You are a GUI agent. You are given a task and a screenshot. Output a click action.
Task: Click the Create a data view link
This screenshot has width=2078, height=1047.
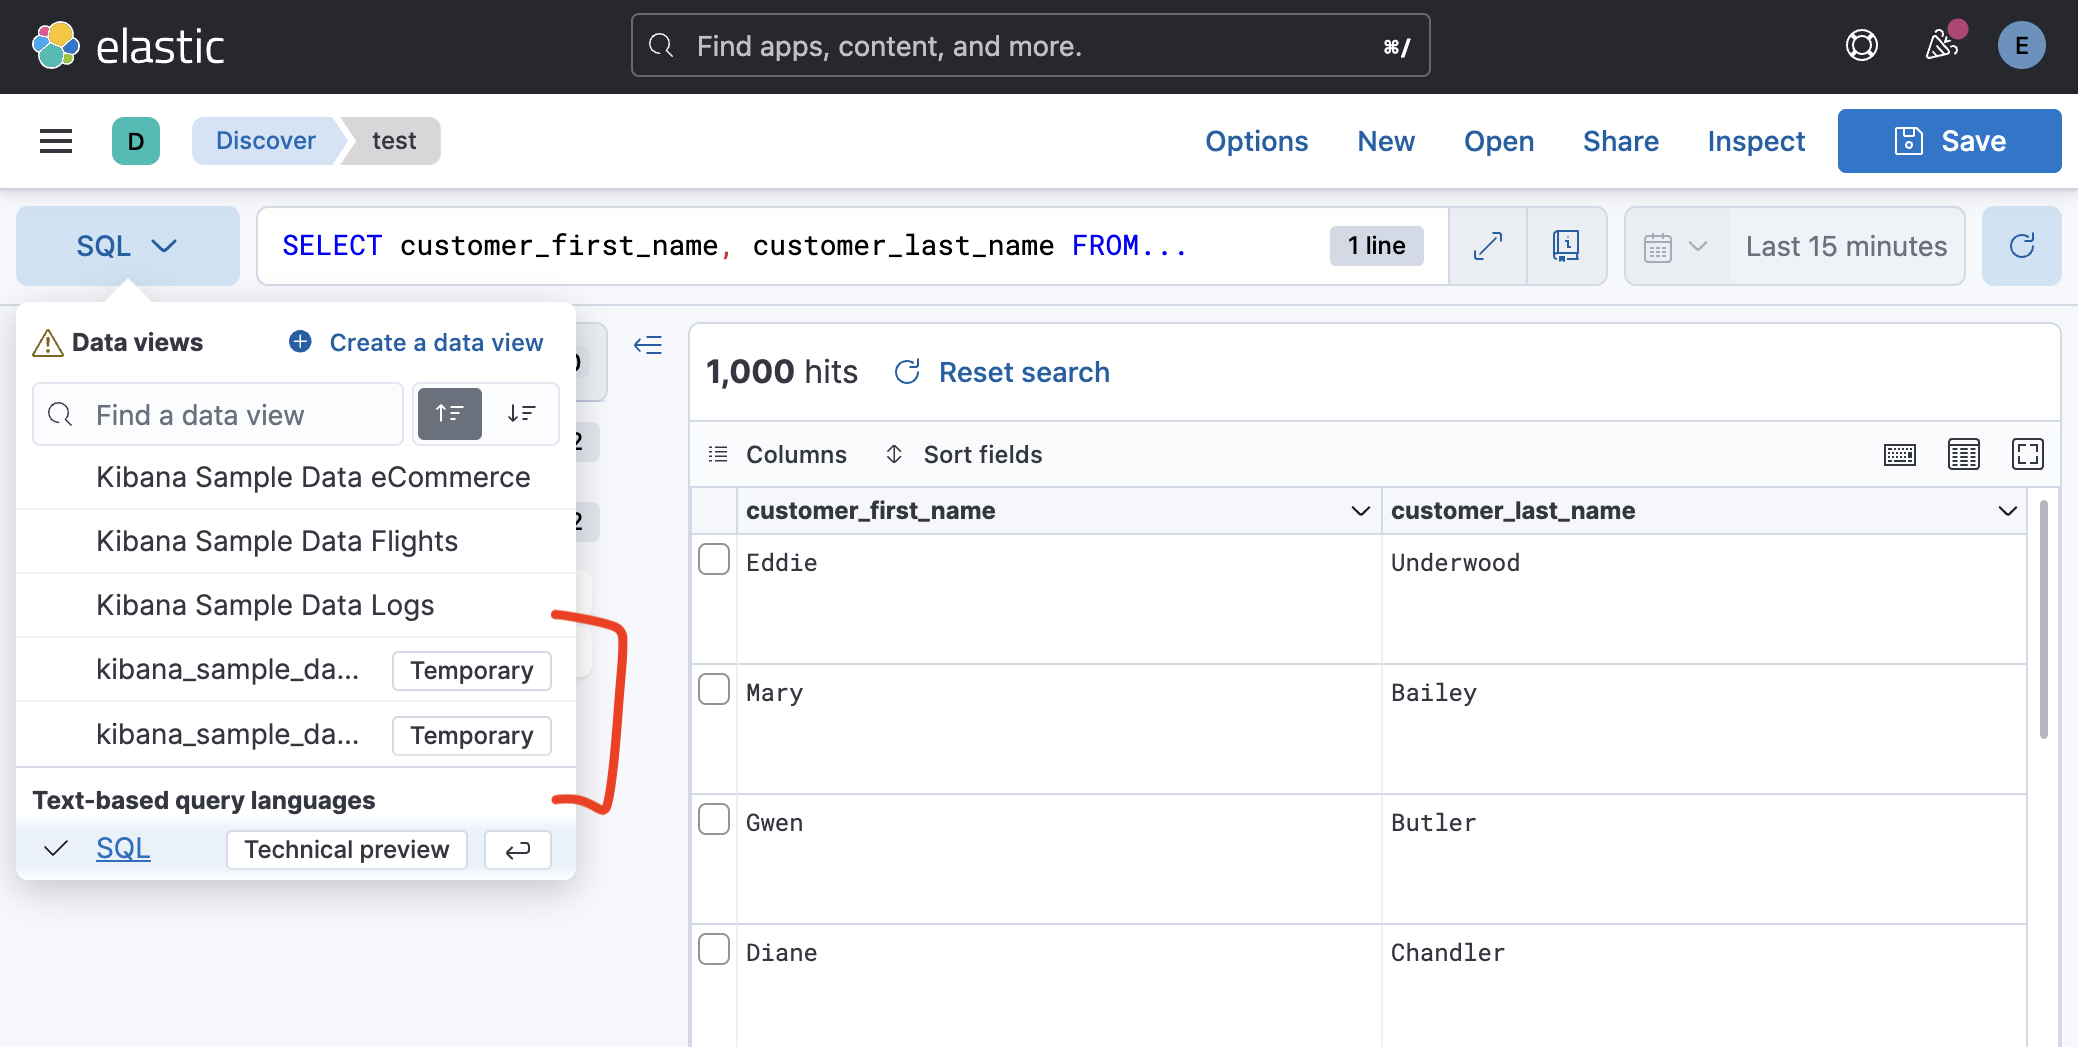[435, 342]
